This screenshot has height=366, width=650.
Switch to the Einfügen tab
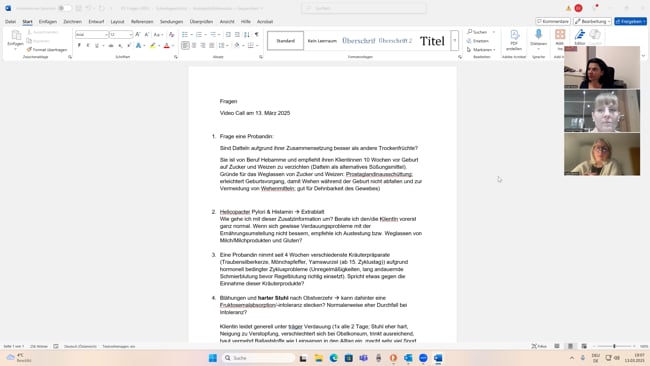[48, 22]
